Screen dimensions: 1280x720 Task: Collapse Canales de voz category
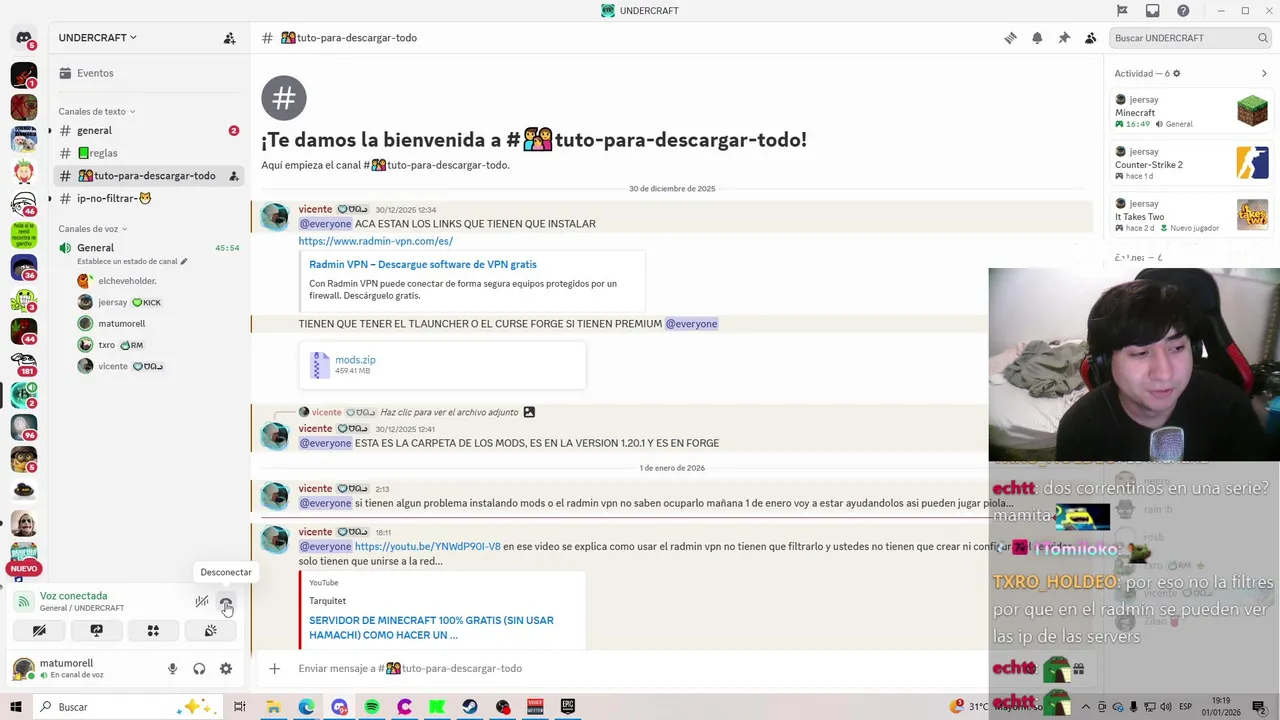[x=92, y=229]
